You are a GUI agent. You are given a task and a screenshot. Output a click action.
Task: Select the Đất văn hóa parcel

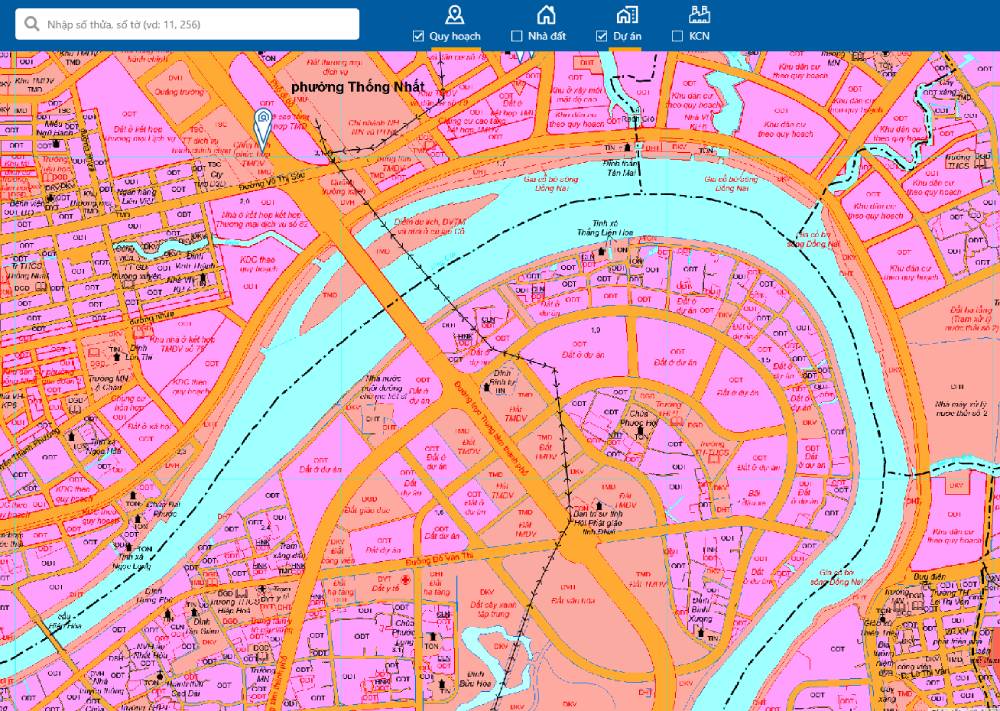(573, 599)
